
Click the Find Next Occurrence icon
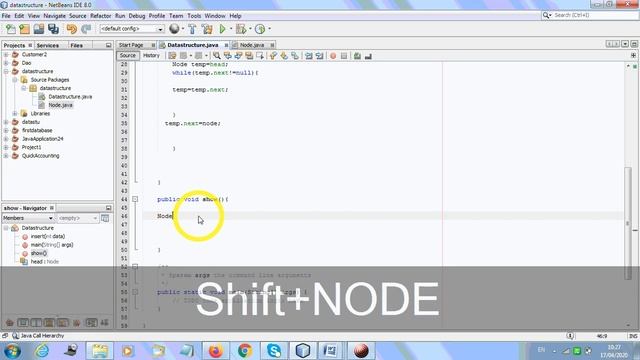pos(238,56)
